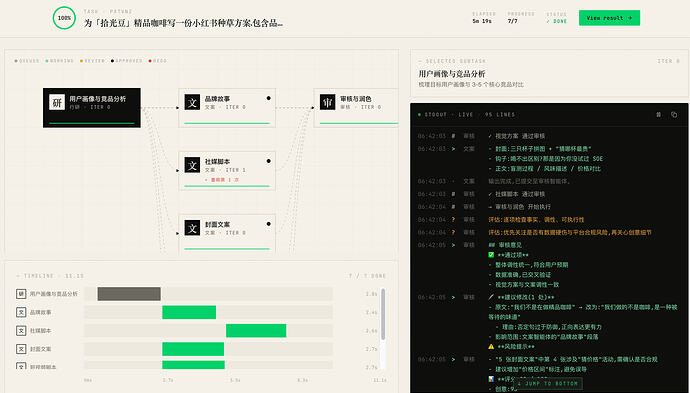Click the green checkbox emoji before 通过项
Viewport: 690px width, 393px height.
coord(491,255)
